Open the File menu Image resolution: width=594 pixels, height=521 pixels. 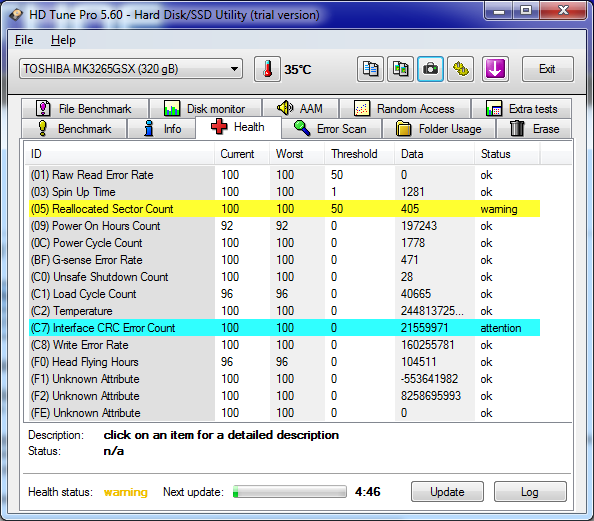(x=24, y=40)
